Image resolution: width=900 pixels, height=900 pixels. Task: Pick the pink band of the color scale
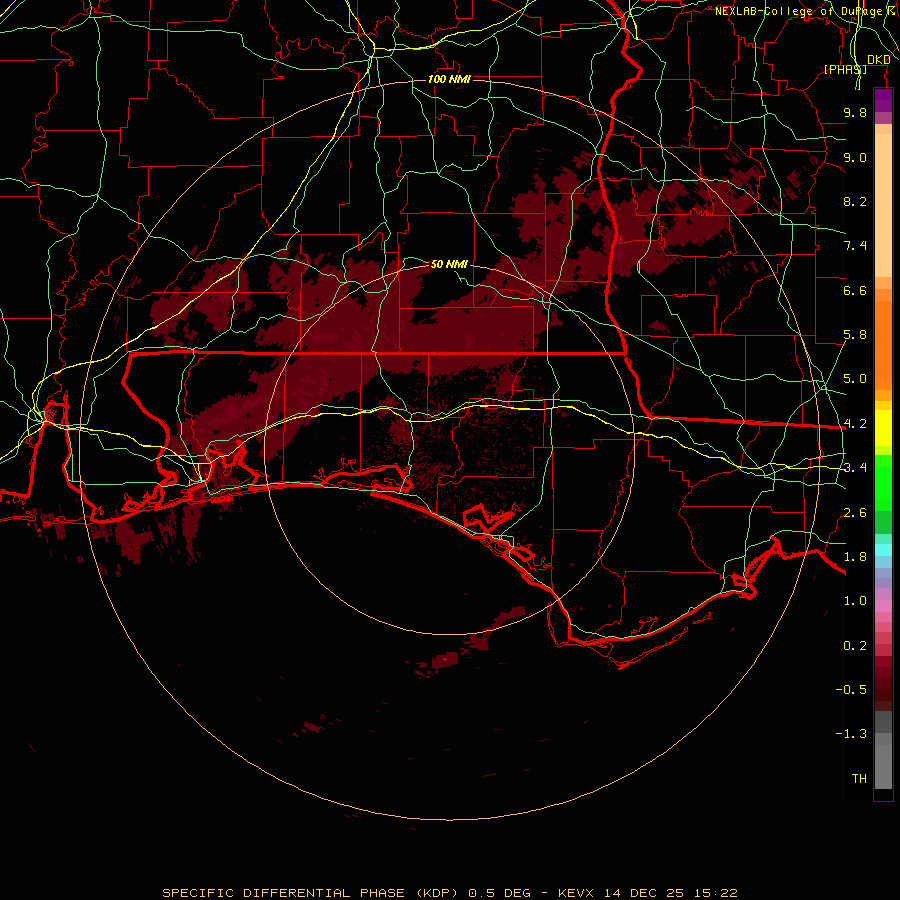883,606
